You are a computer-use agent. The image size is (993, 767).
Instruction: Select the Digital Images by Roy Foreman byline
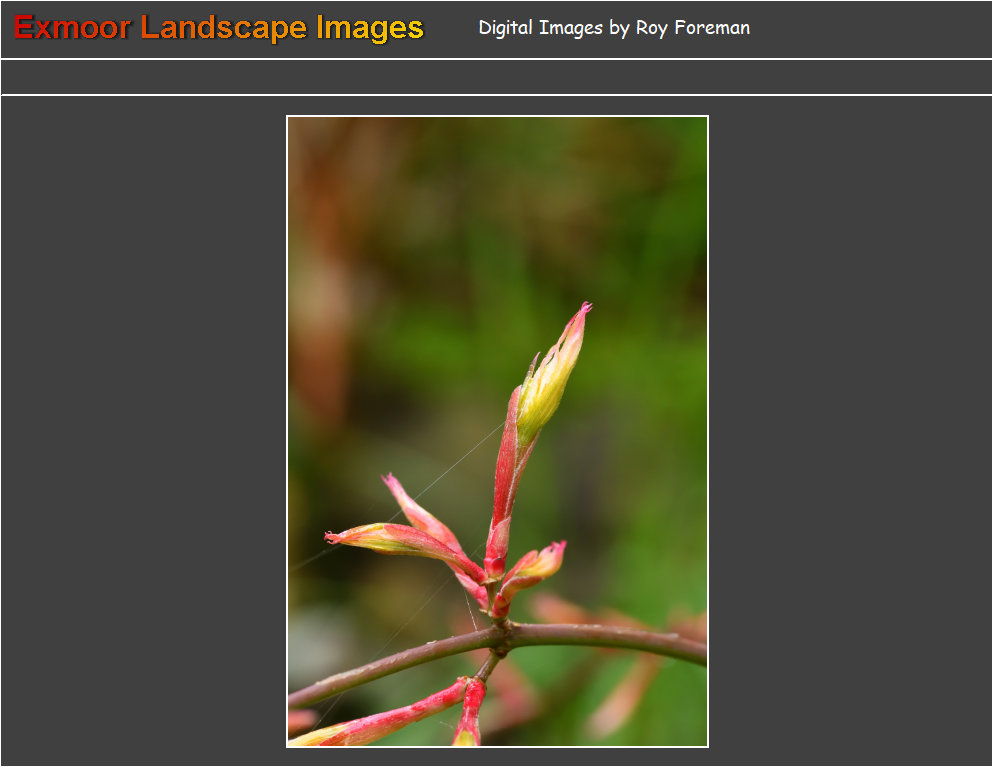point(614,28)
